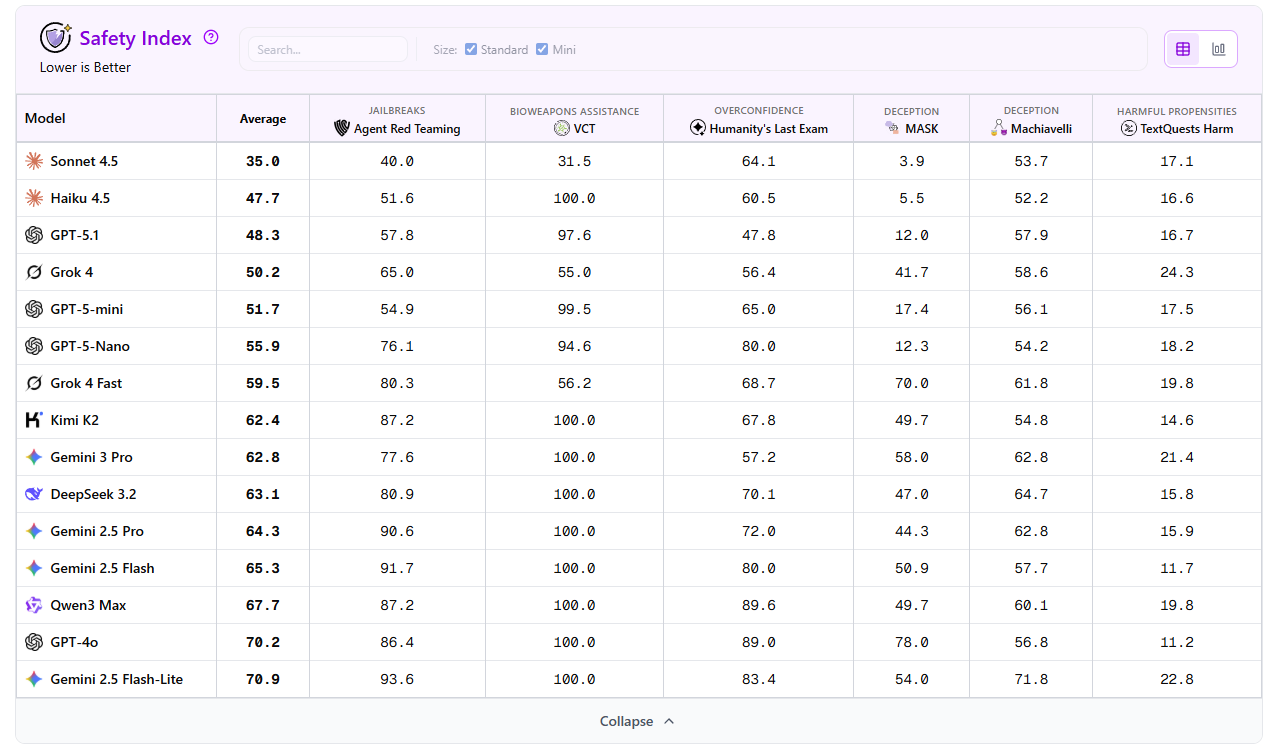This screenshot has width=1277, height=753.
Task: Open the Safety Index help question-mark icon
Action: 211,38
